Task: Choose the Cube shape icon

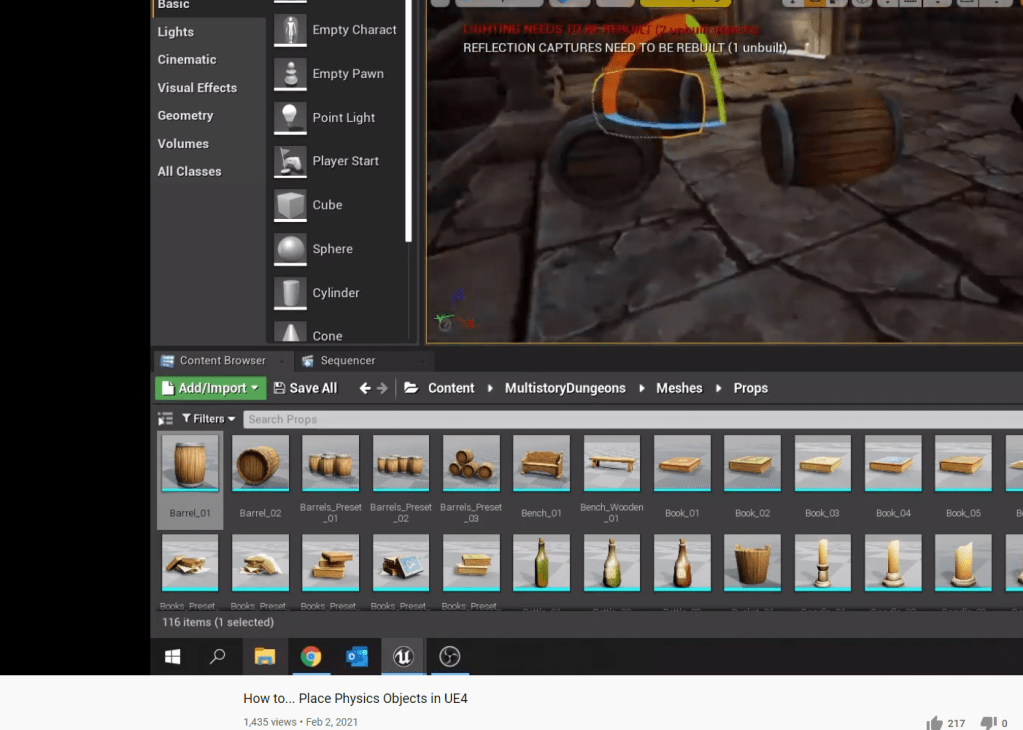Action: coord(290,205)
